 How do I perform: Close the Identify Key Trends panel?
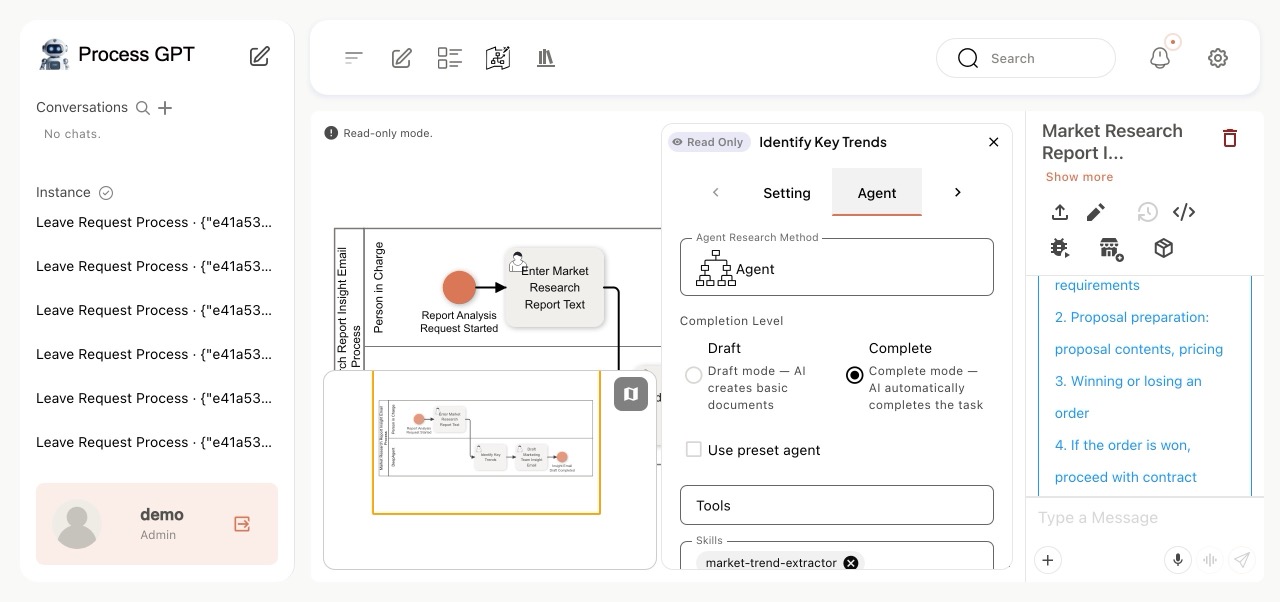pos(993,142)
